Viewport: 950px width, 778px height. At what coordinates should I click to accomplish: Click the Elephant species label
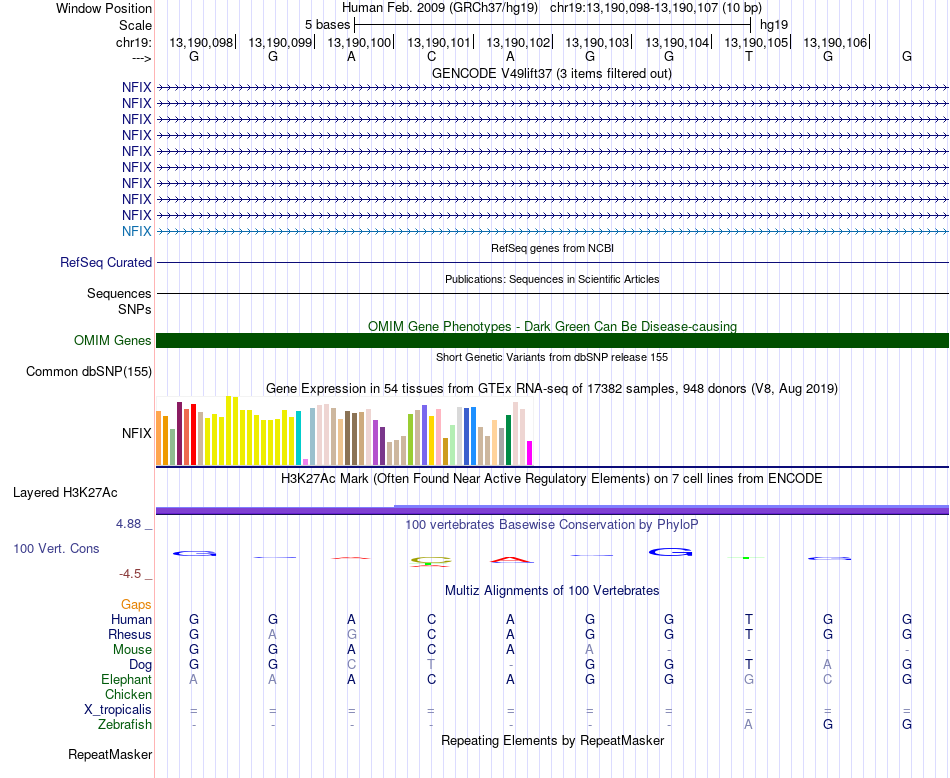point(127,680)
